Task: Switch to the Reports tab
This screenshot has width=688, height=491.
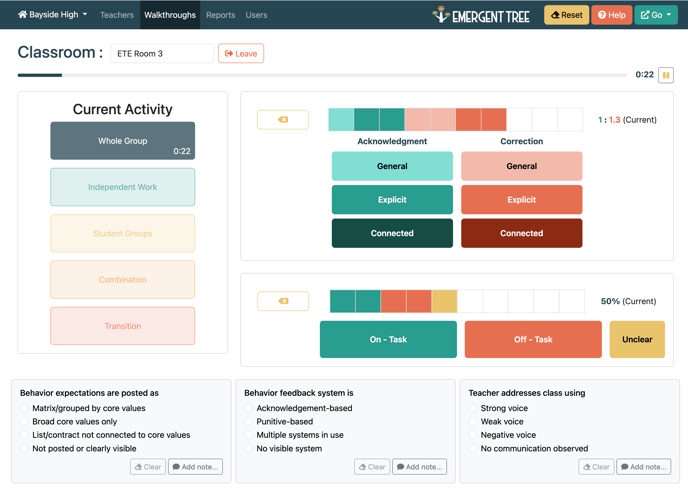Action: 220,15
